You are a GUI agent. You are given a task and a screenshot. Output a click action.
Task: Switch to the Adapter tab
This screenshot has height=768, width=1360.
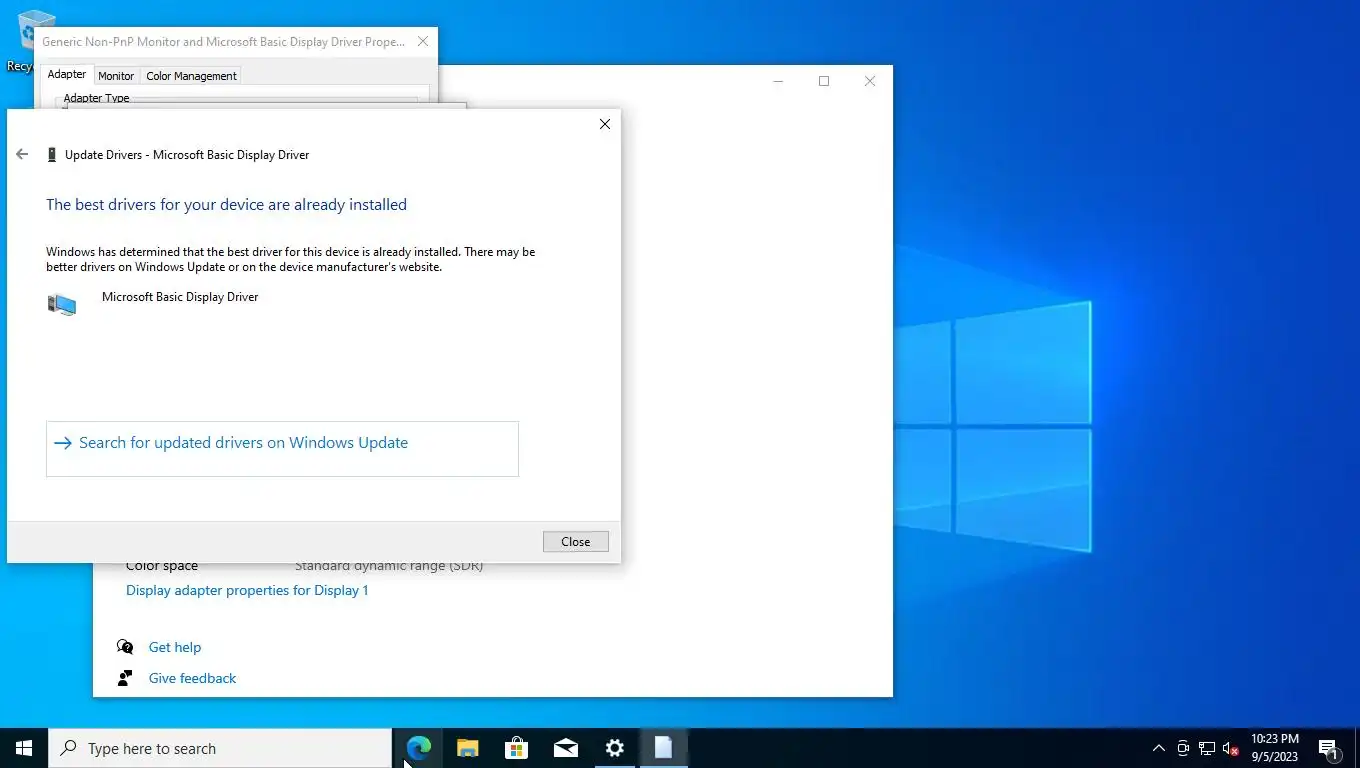67,74
